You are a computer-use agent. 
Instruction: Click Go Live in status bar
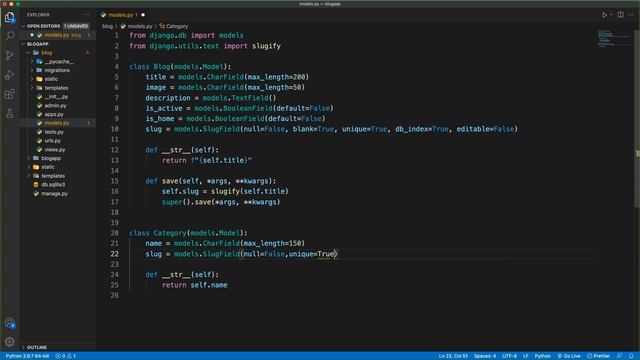tap(569, 356)
